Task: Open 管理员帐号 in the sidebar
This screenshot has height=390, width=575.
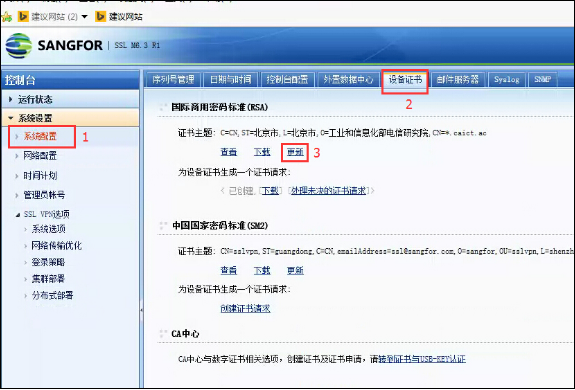Action: coord(44,195)
